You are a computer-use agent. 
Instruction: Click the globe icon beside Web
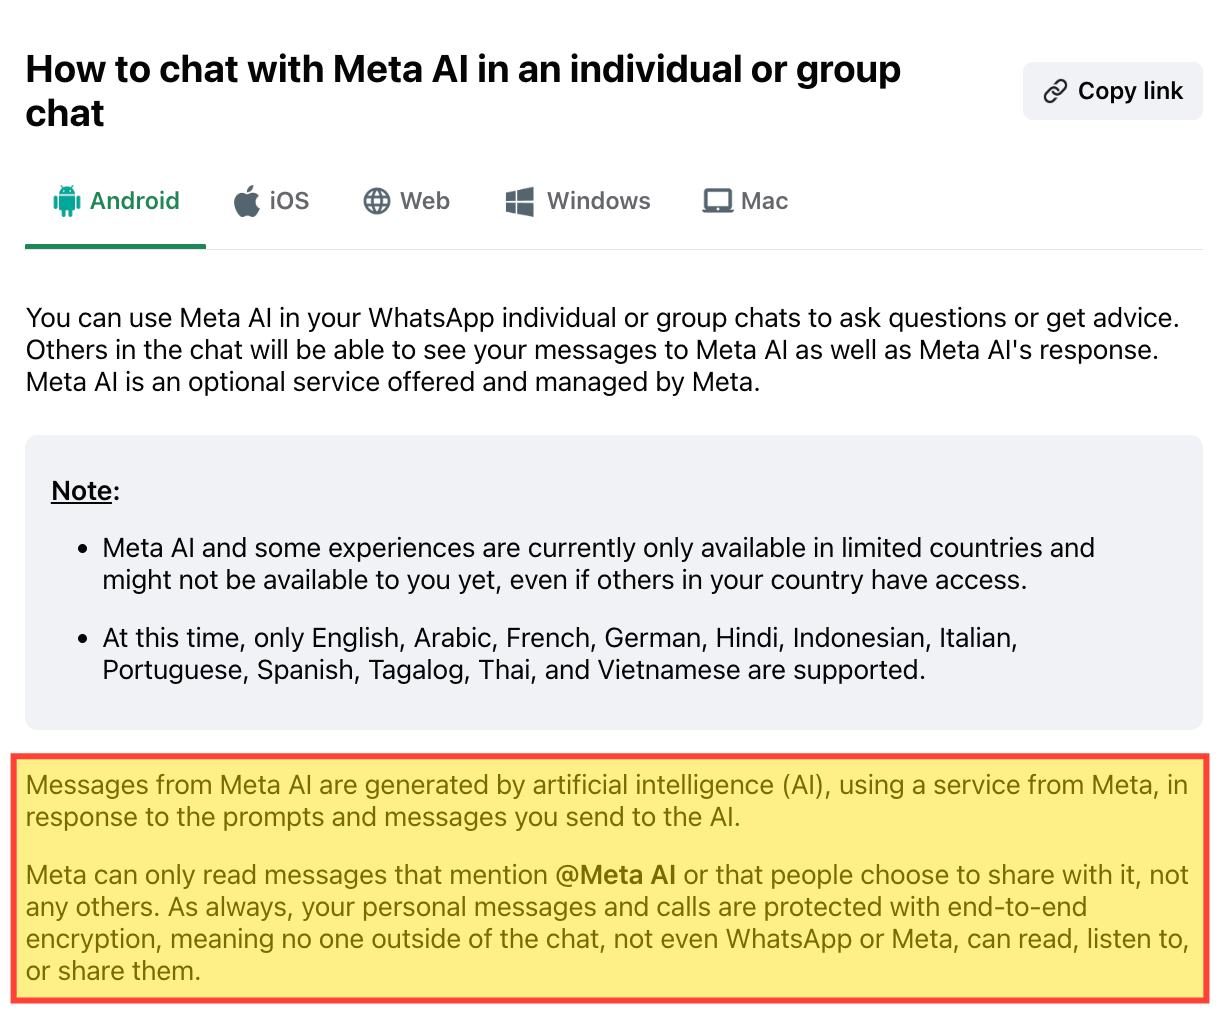coord(377,200)
